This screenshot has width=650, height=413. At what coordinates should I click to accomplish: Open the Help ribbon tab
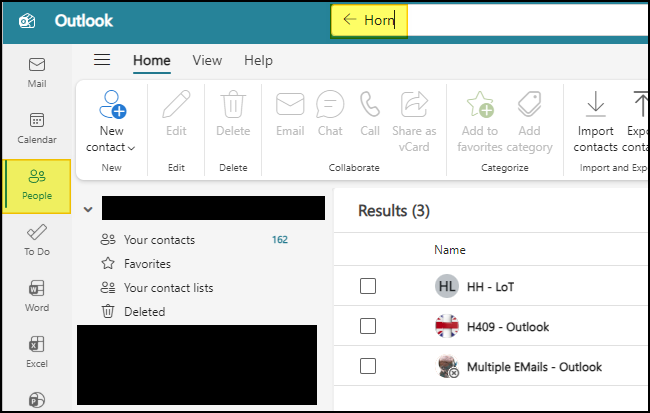tap(258, 61)
